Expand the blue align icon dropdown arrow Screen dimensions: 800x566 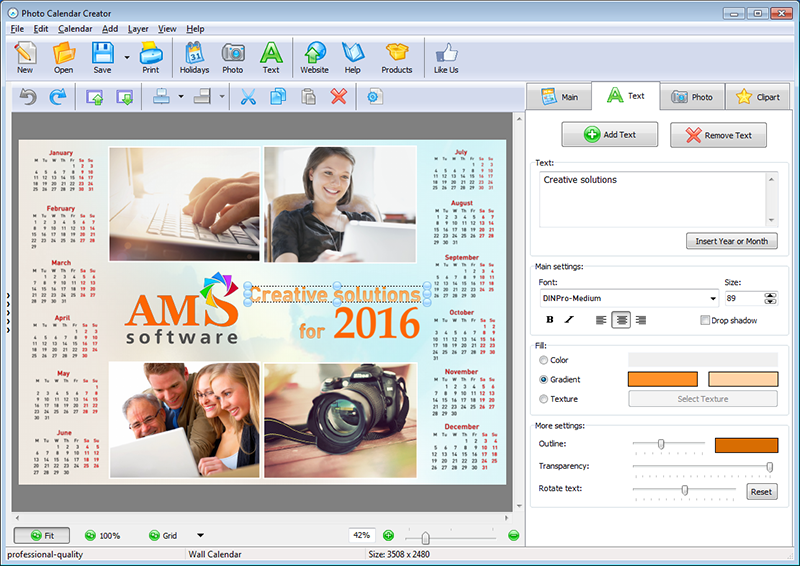(x=181, y=96)
